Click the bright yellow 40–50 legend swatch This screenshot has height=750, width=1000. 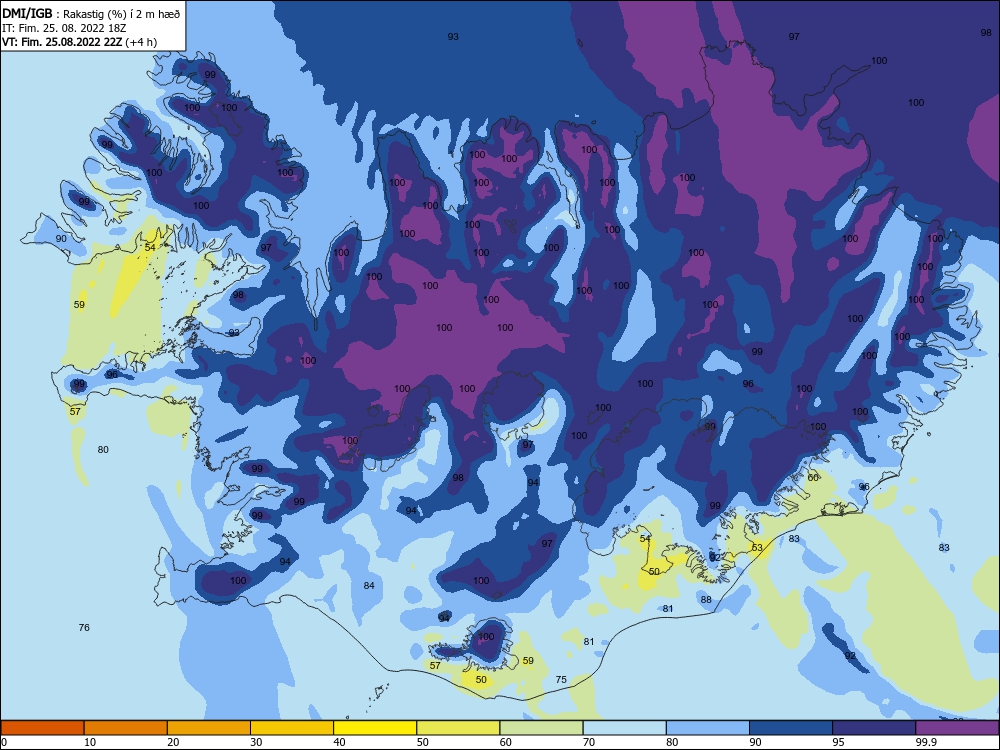[x=375, y=728]
